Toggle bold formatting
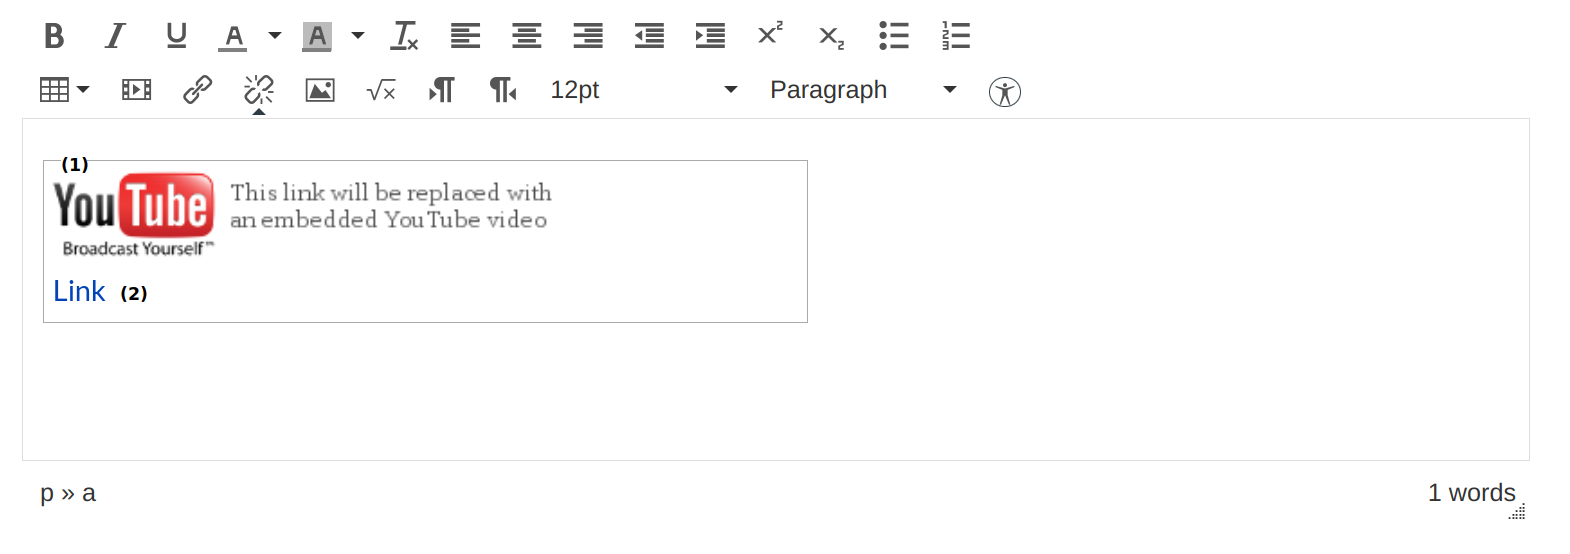 point(54,36)
